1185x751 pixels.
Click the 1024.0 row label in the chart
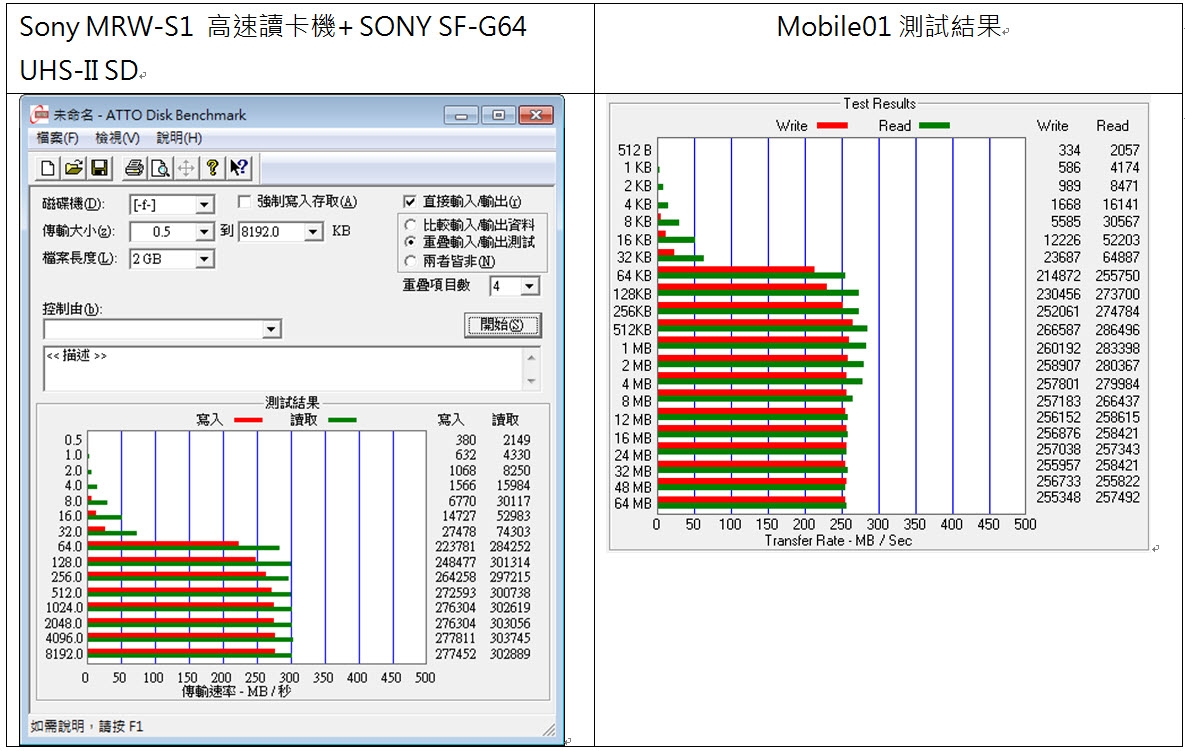pyautogui.click(x=63, y=608)
